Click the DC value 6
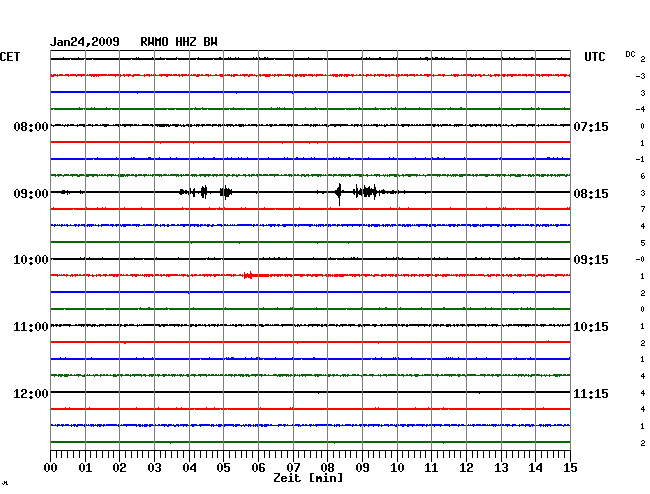This screenshot has width=650, height=494. pos(643,176)
